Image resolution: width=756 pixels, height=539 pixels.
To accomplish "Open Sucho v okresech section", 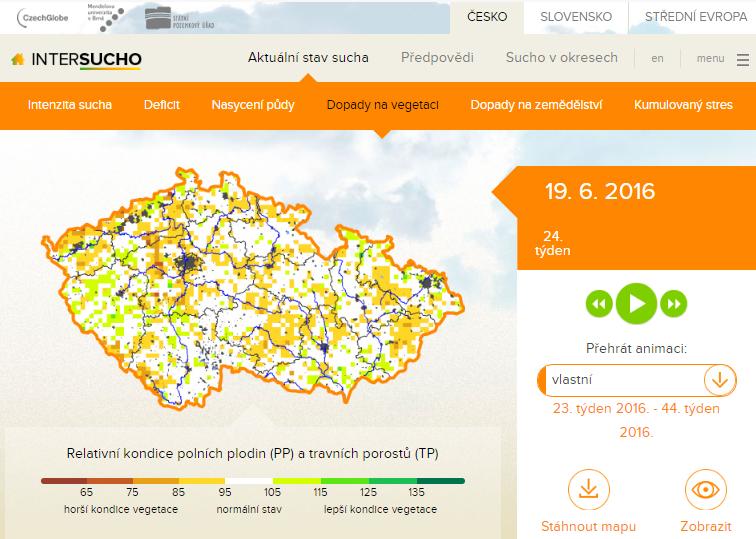I will coord(562,58).
